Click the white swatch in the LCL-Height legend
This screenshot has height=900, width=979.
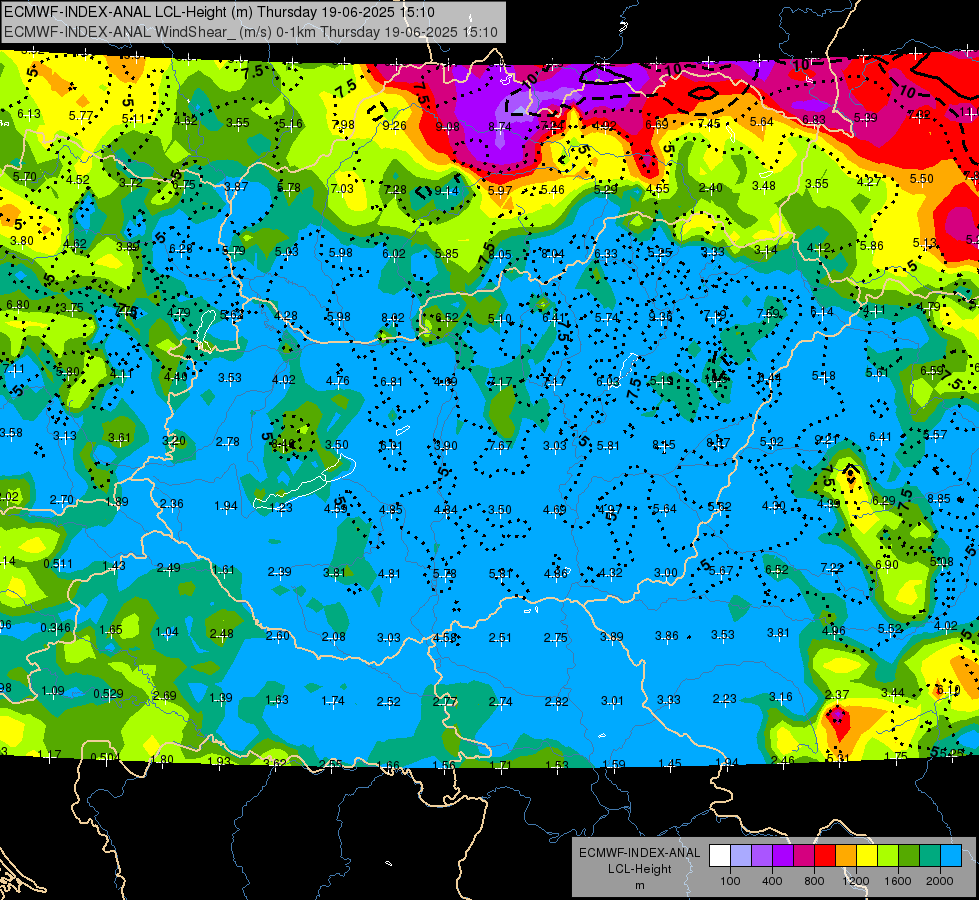point(720,855)
